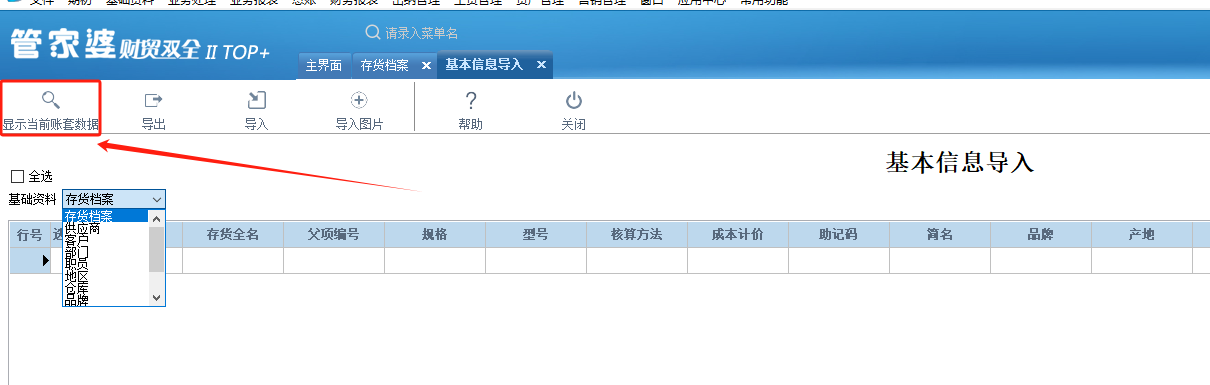Click the 型号 column header
This screenshot has width=1210, height=385.
[x=536, y=235]
